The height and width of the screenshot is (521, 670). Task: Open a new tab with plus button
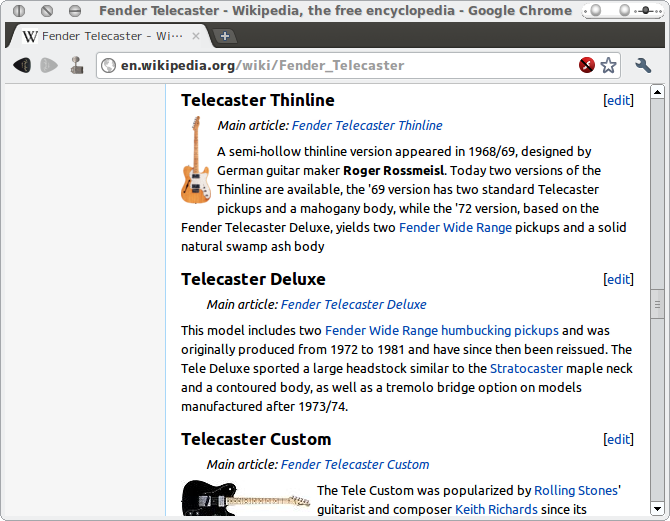(x=225, y=36)
